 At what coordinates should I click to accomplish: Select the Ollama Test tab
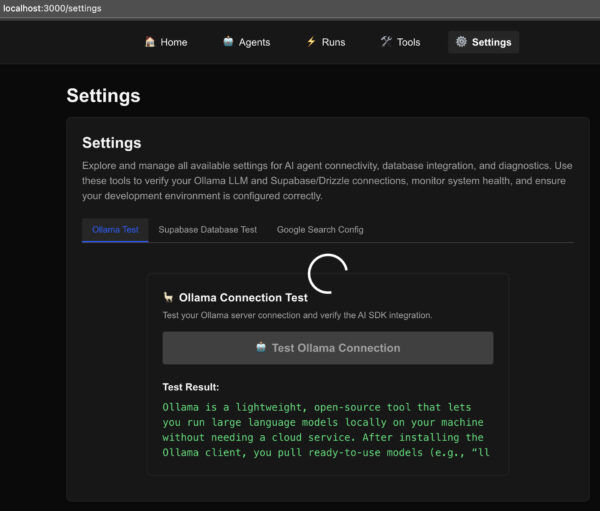(x=115, y=230)
